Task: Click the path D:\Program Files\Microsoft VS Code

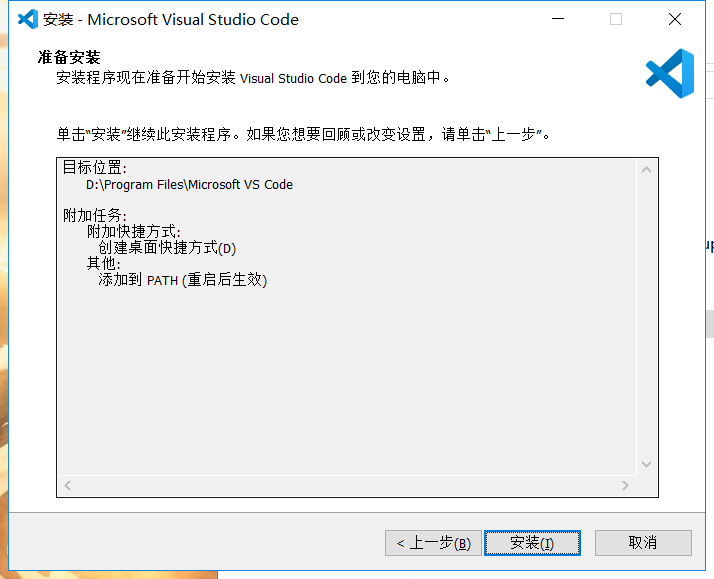Action: (189, 184)
